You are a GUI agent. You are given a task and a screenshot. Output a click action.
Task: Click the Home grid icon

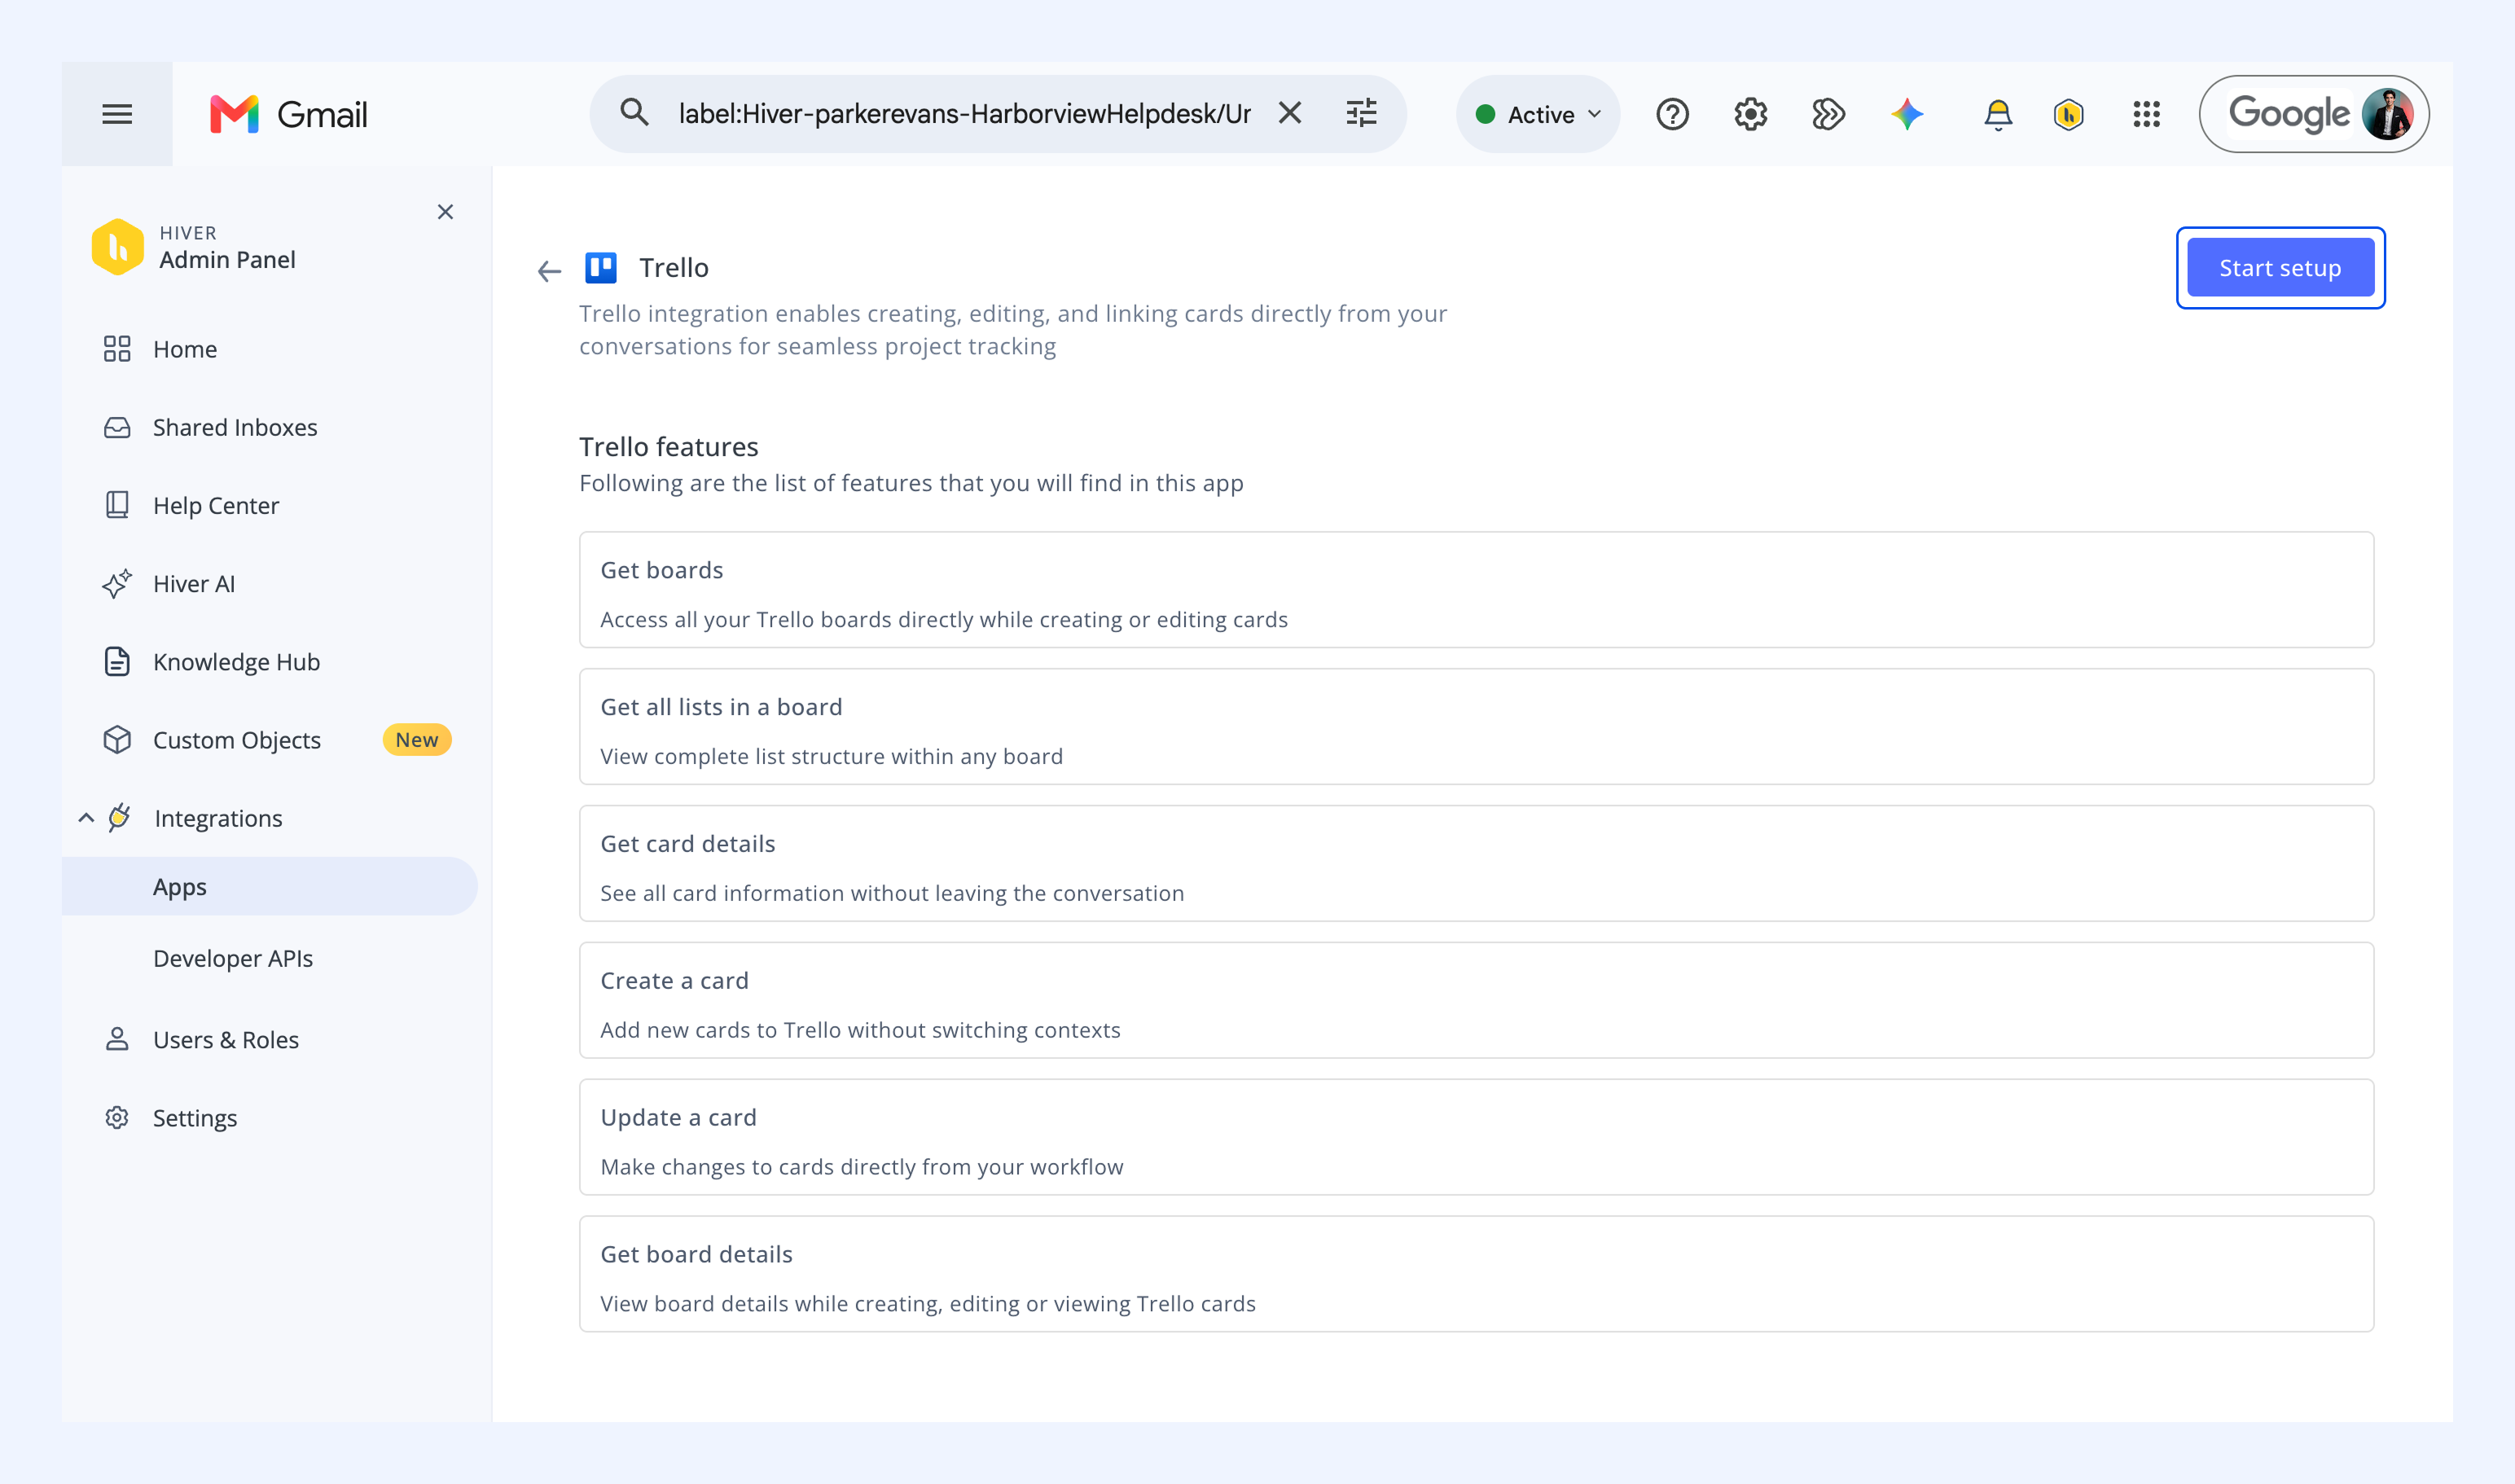point(117,349)
